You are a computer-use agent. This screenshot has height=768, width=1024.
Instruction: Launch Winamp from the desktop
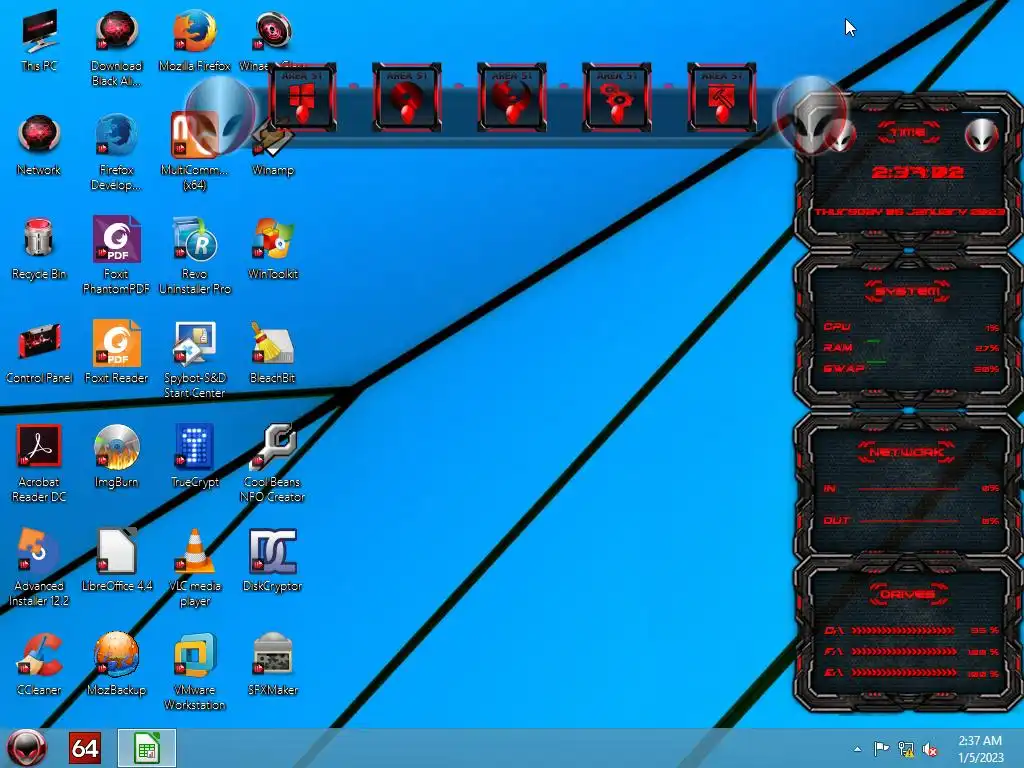coord(272,150)
